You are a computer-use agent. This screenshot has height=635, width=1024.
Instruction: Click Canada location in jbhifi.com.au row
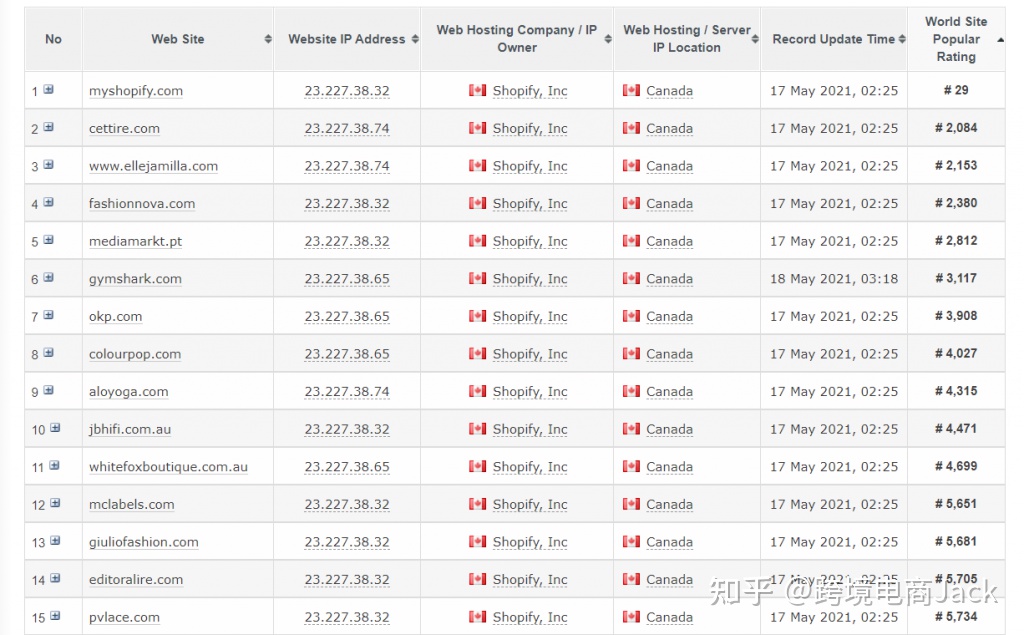click(669, 429)
